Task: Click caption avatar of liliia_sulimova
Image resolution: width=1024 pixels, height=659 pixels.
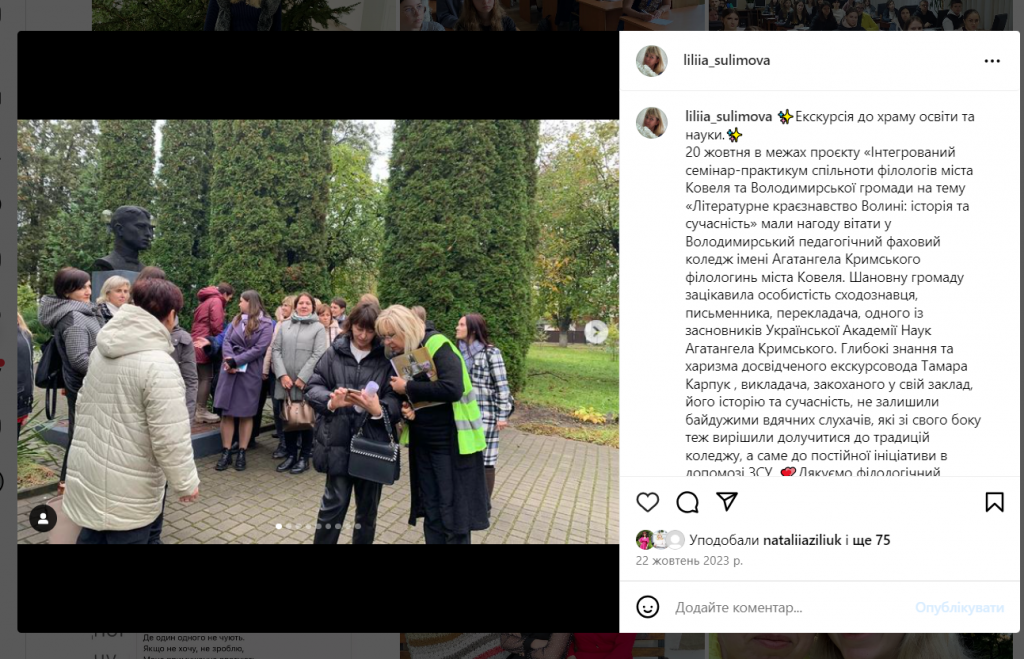Action: pos(652,123)
